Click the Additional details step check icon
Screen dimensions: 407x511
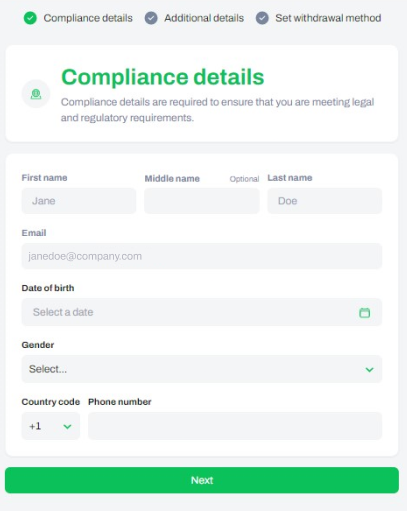151,18
